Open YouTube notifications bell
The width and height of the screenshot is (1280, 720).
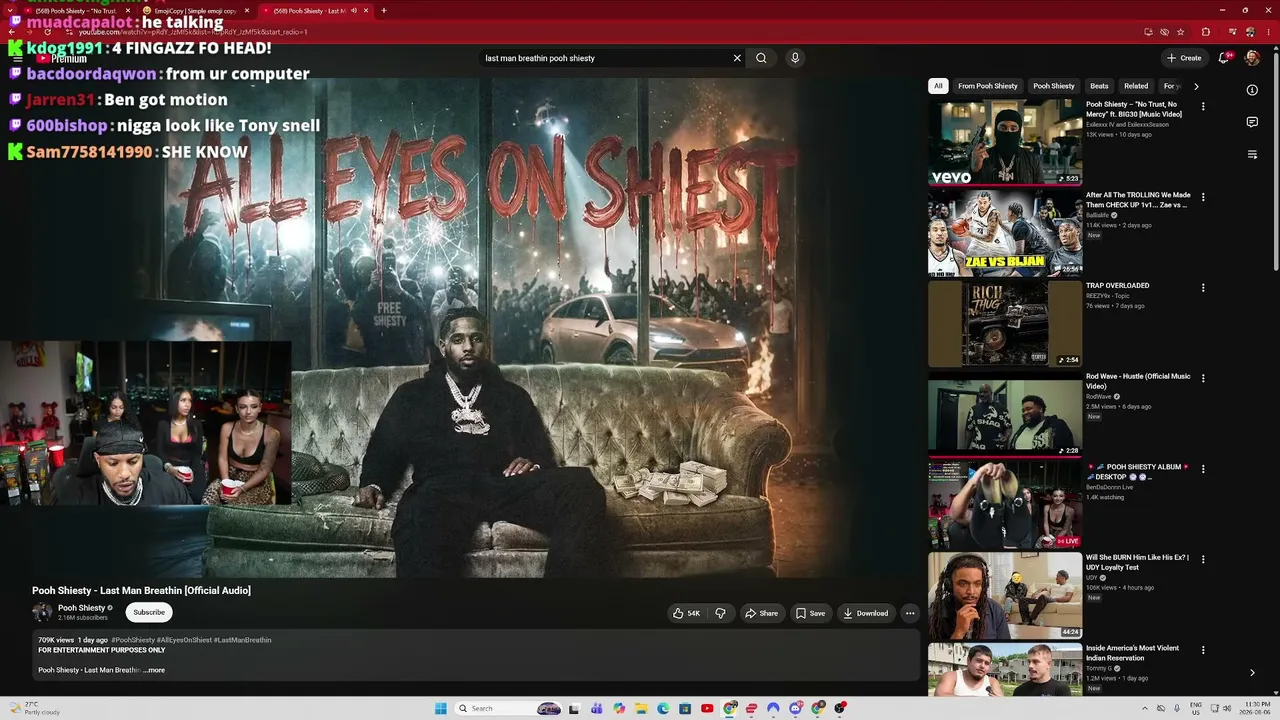1223,58
